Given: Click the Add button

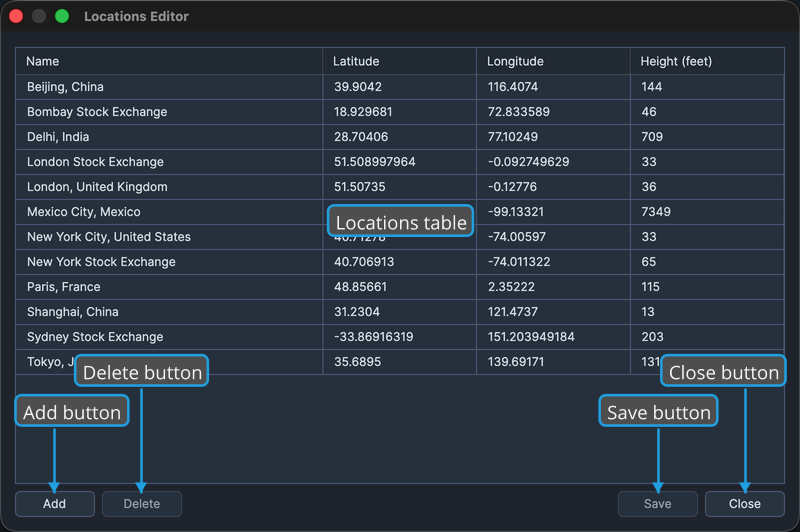Looking at the screenshot, I should (55, 504).
